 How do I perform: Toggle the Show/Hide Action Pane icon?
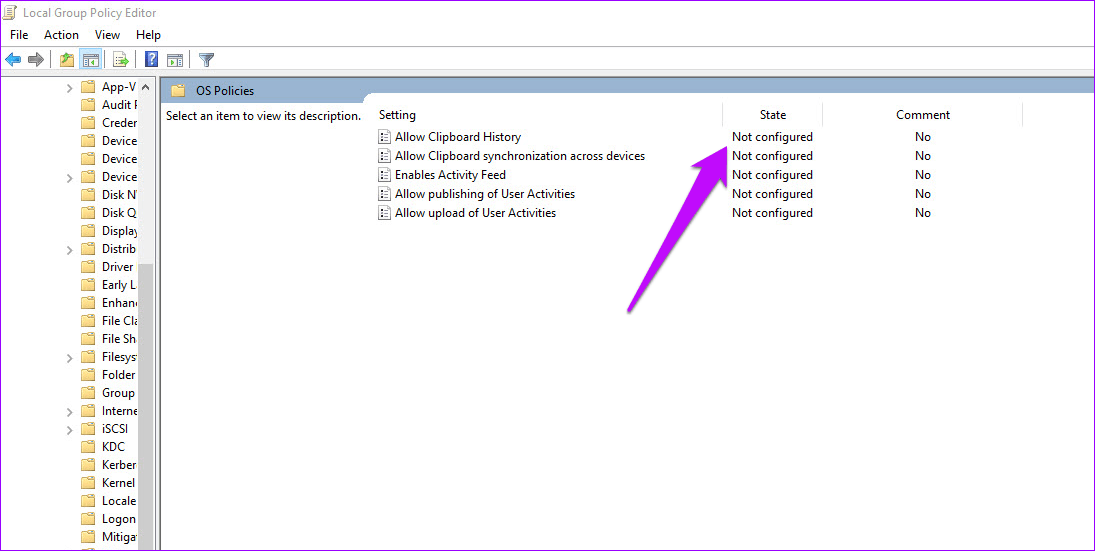pyautogui.click(x=175, y=60)
